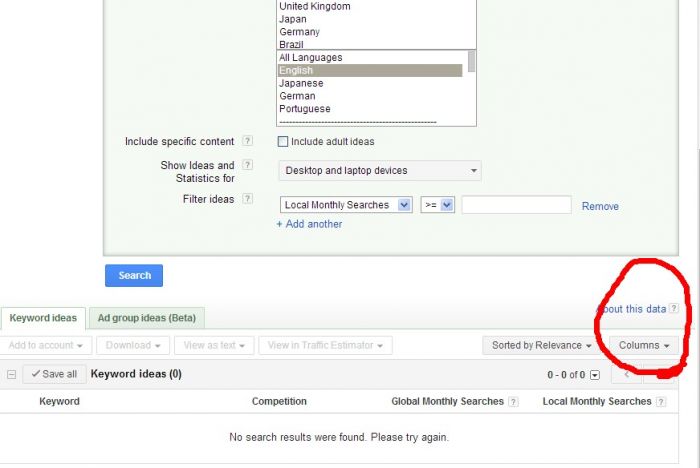Screen dimensions: 700x468
Task: Select Portuguese in language list
Action: coord(305,109)
